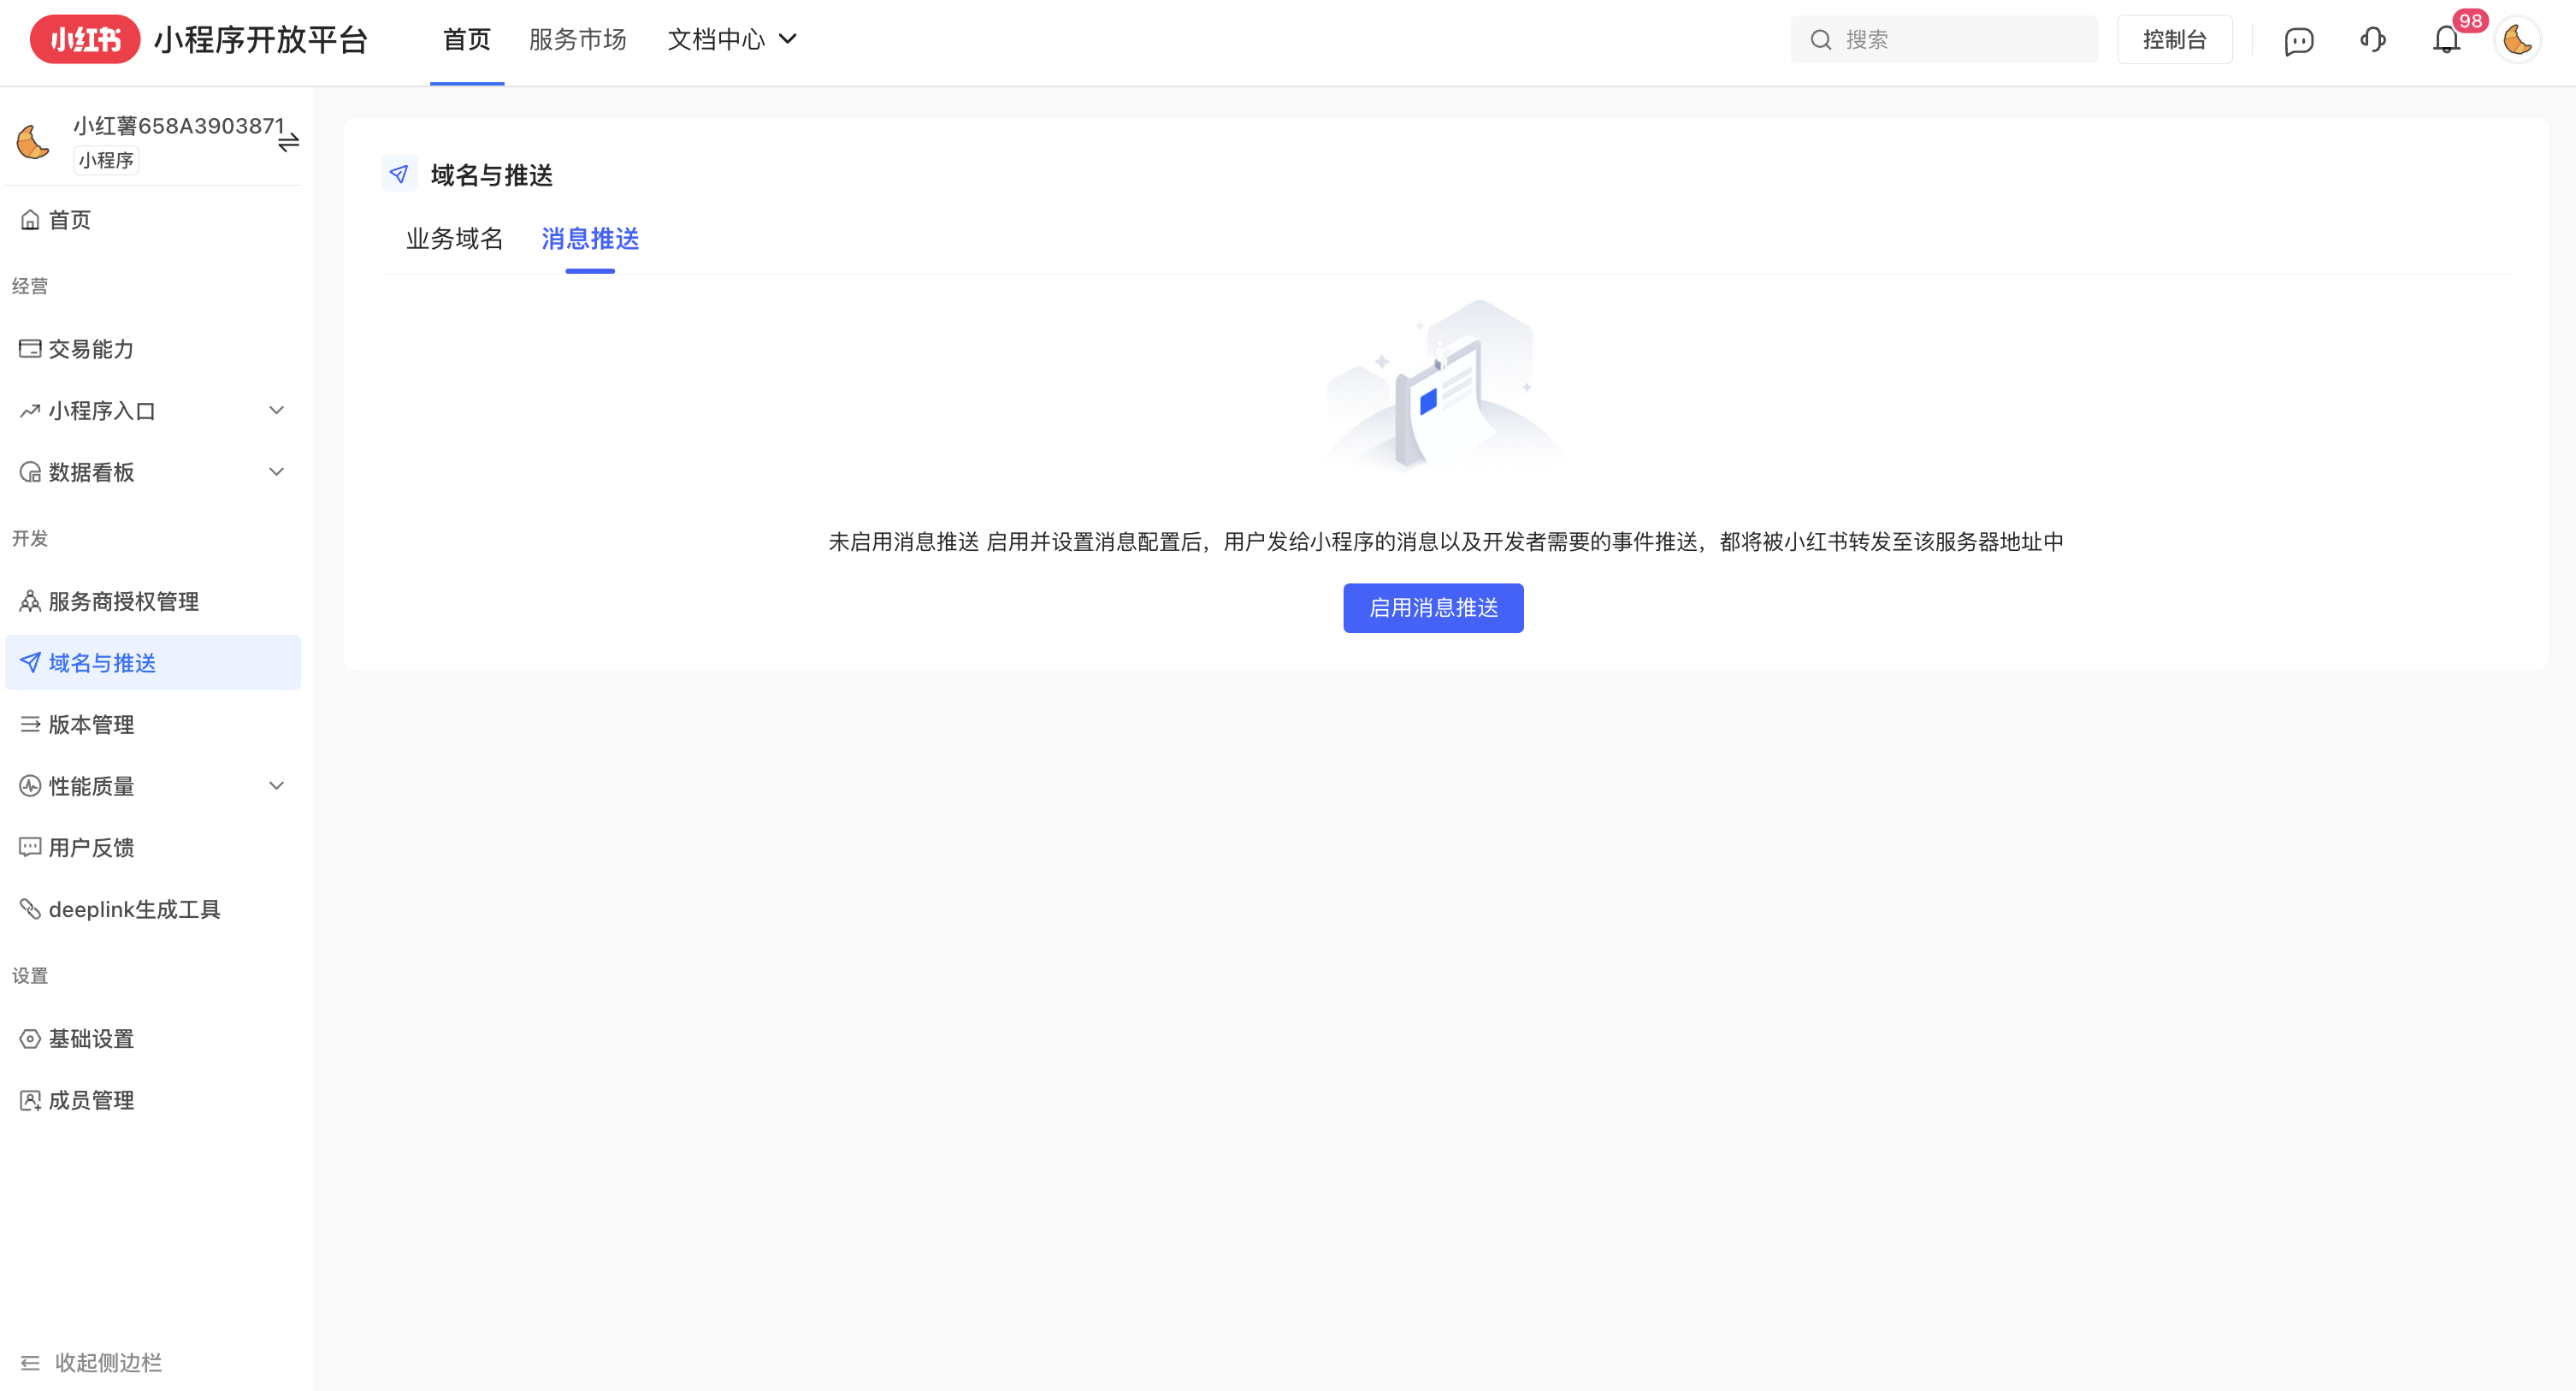The height and width of the screenshot is (1391, 2576).
Task: Switch to the 业务域名 tab
Action: tap(454, 239)
